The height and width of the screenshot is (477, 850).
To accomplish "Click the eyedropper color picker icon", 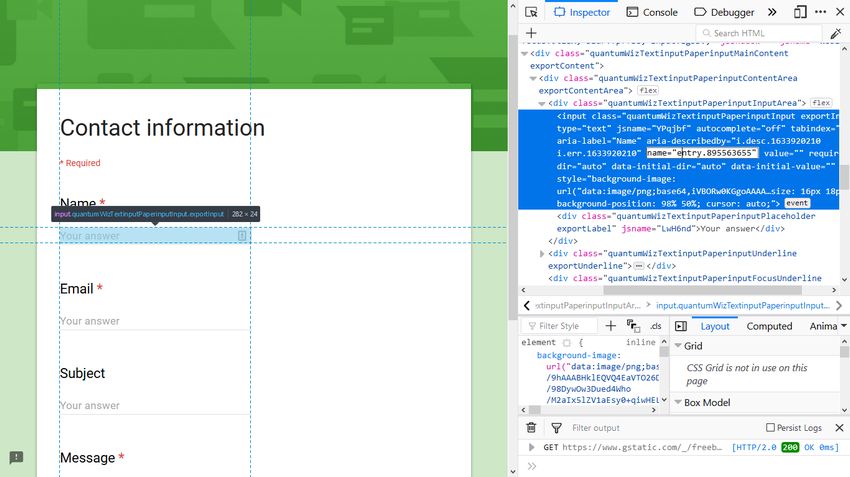I will 837,33.
